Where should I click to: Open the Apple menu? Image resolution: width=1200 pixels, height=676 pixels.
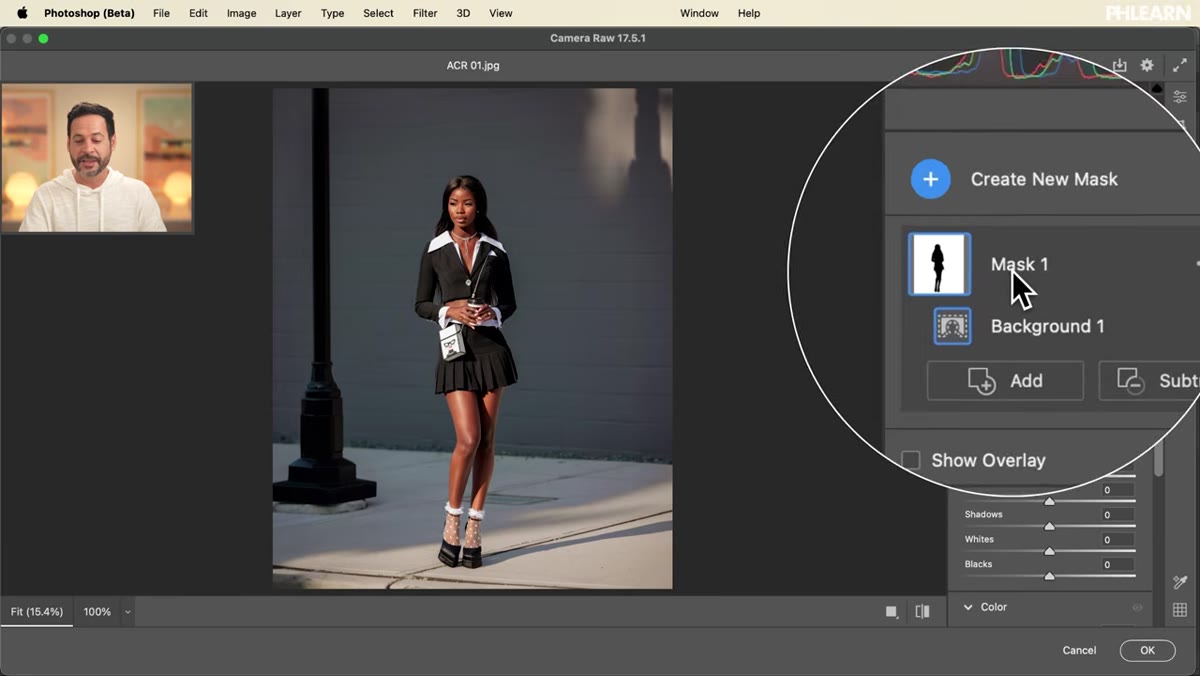tap(22, 13)
